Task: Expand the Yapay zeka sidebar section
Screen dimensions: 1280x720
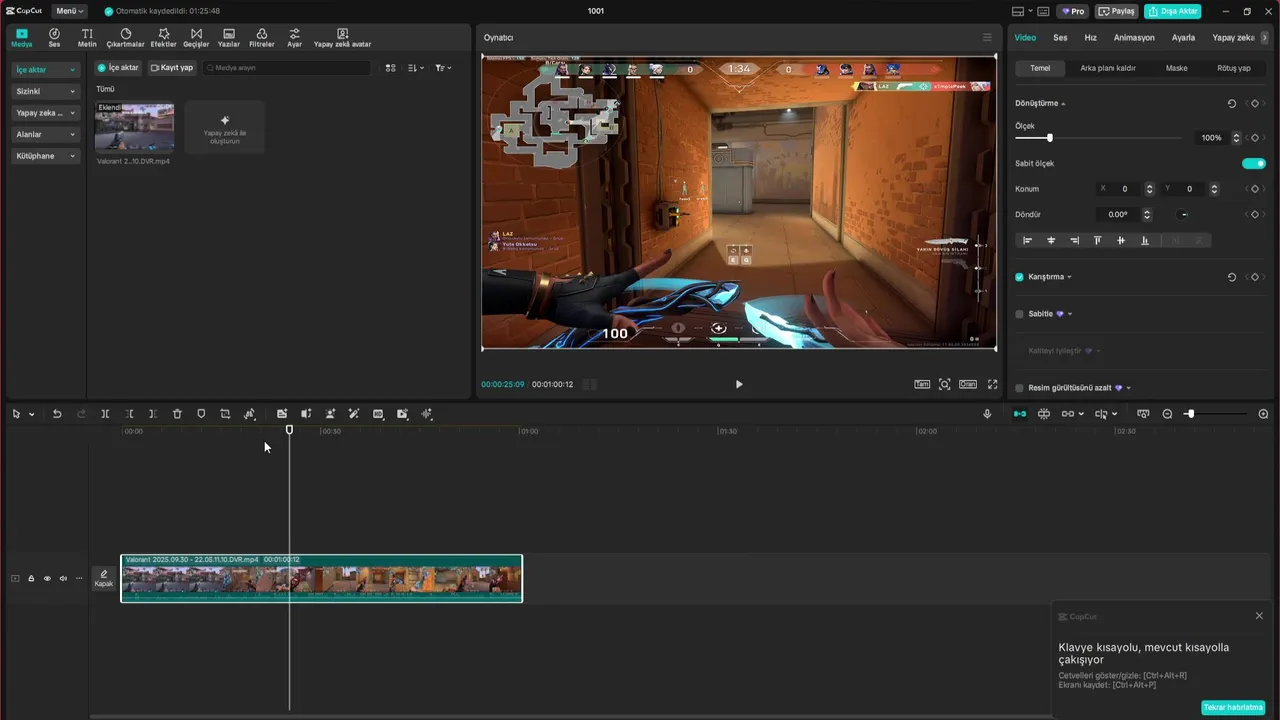Action: pyautogui.click(x=45, y=113)
